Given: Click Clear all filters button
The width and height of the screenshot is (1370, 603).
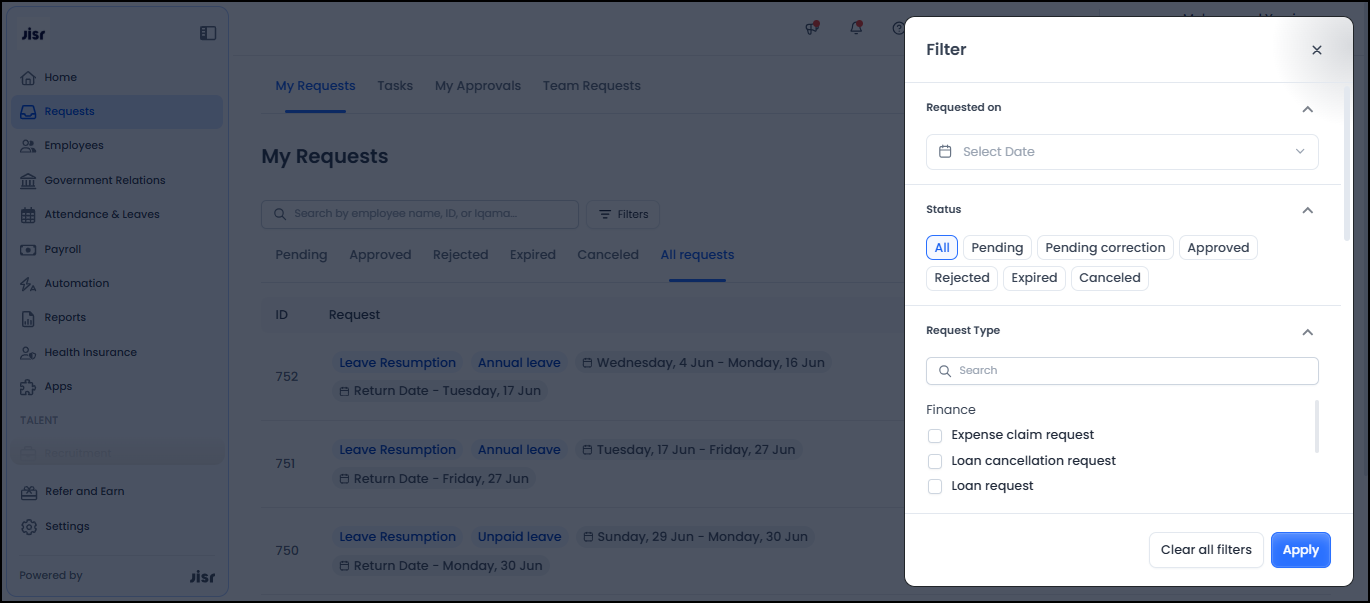Looking at the screenshot, I should [1205, 550].
